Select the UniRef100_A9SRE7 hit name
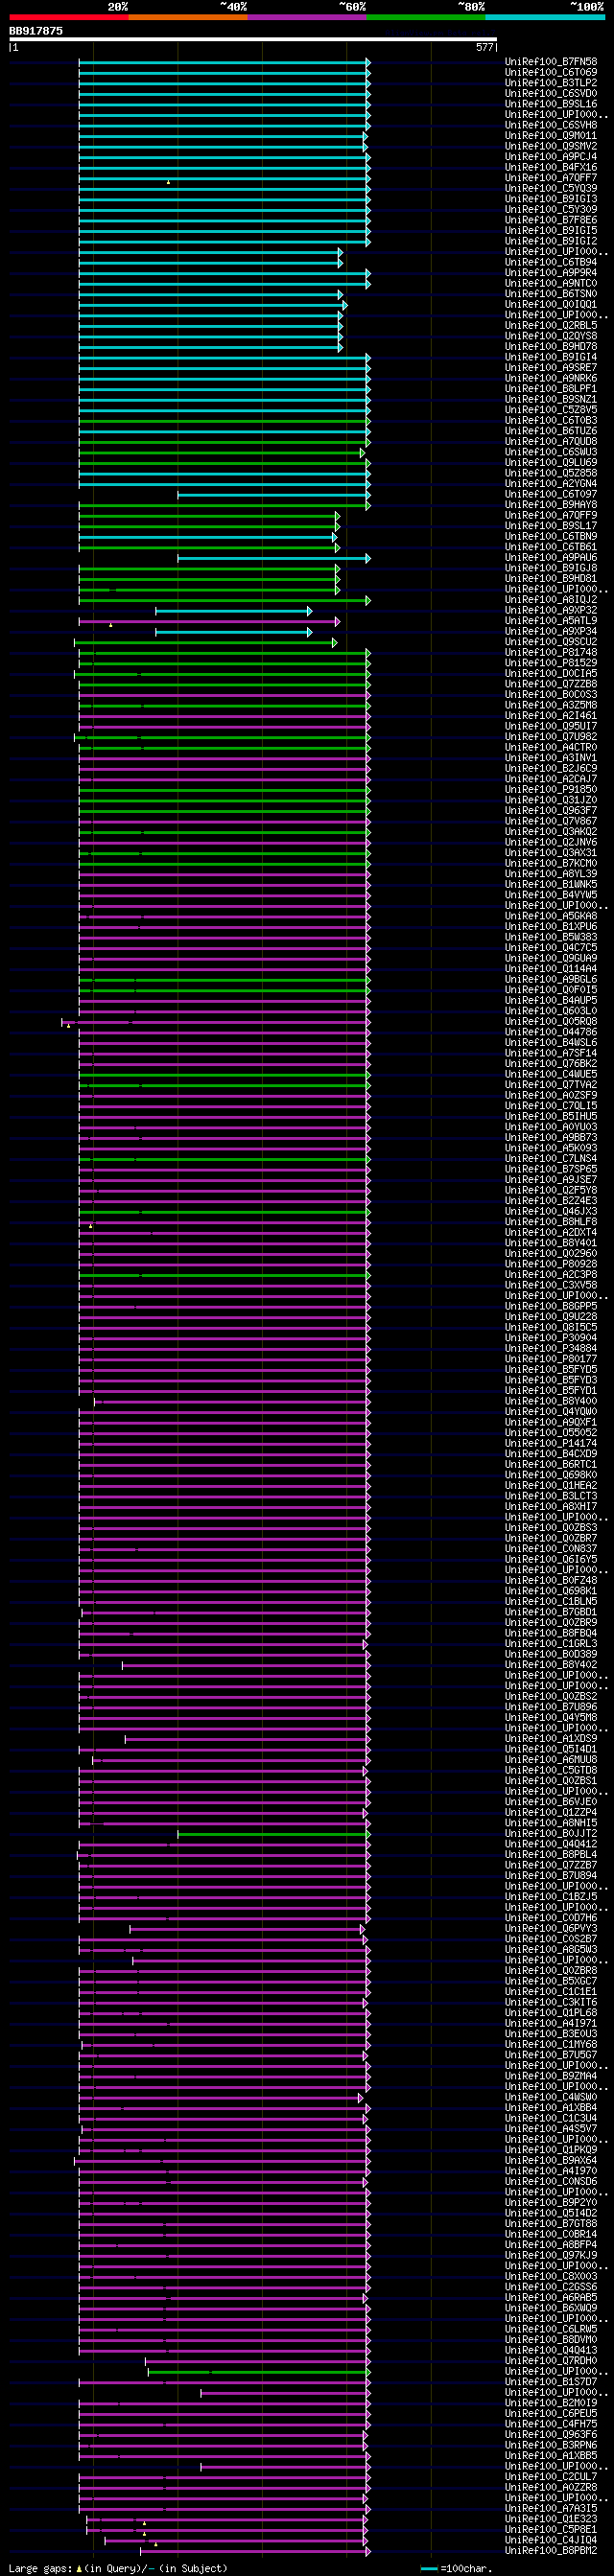 (551, 368)
